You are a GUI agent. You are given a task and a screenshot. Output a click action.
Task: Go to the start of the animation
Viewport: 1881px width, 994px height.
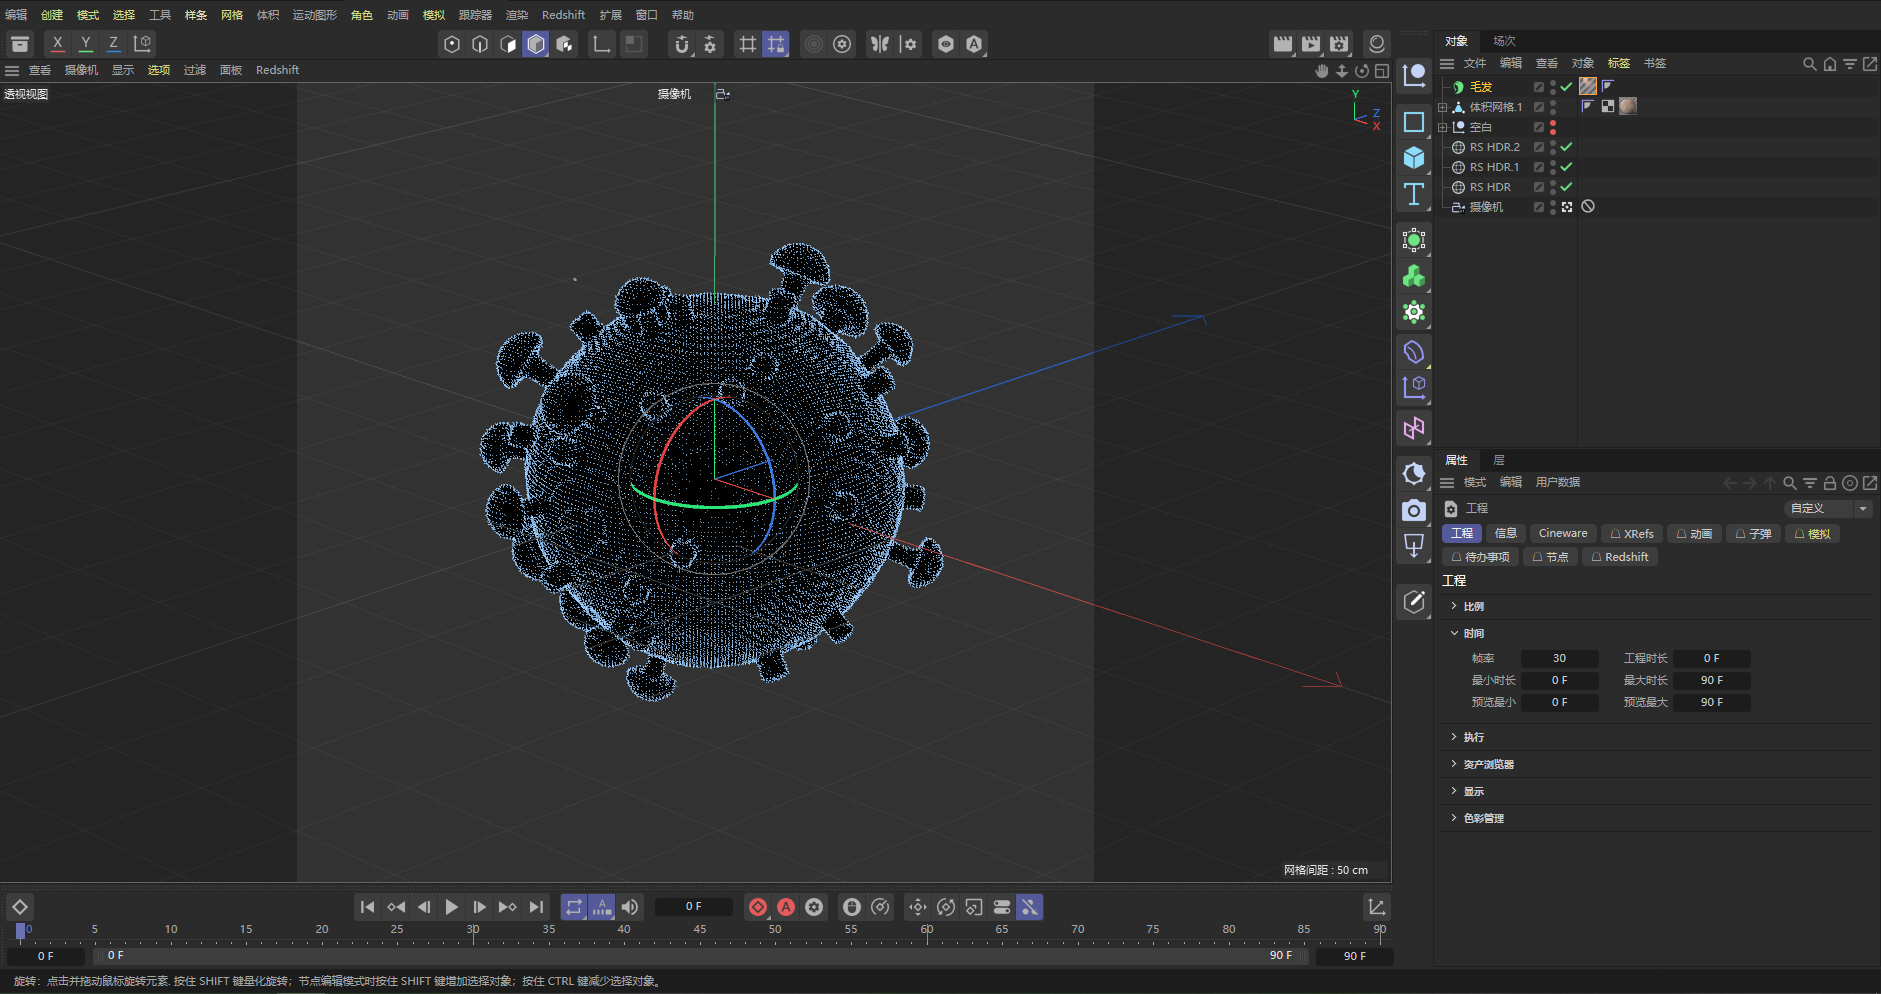tap(368, 907)
